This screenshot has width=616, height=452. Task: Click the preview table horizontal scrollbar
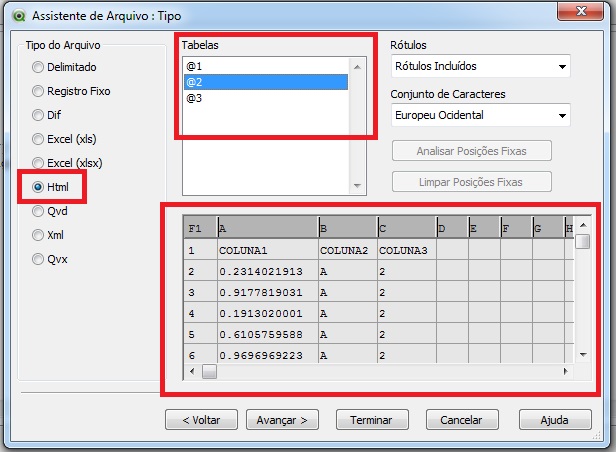point(380,372)
